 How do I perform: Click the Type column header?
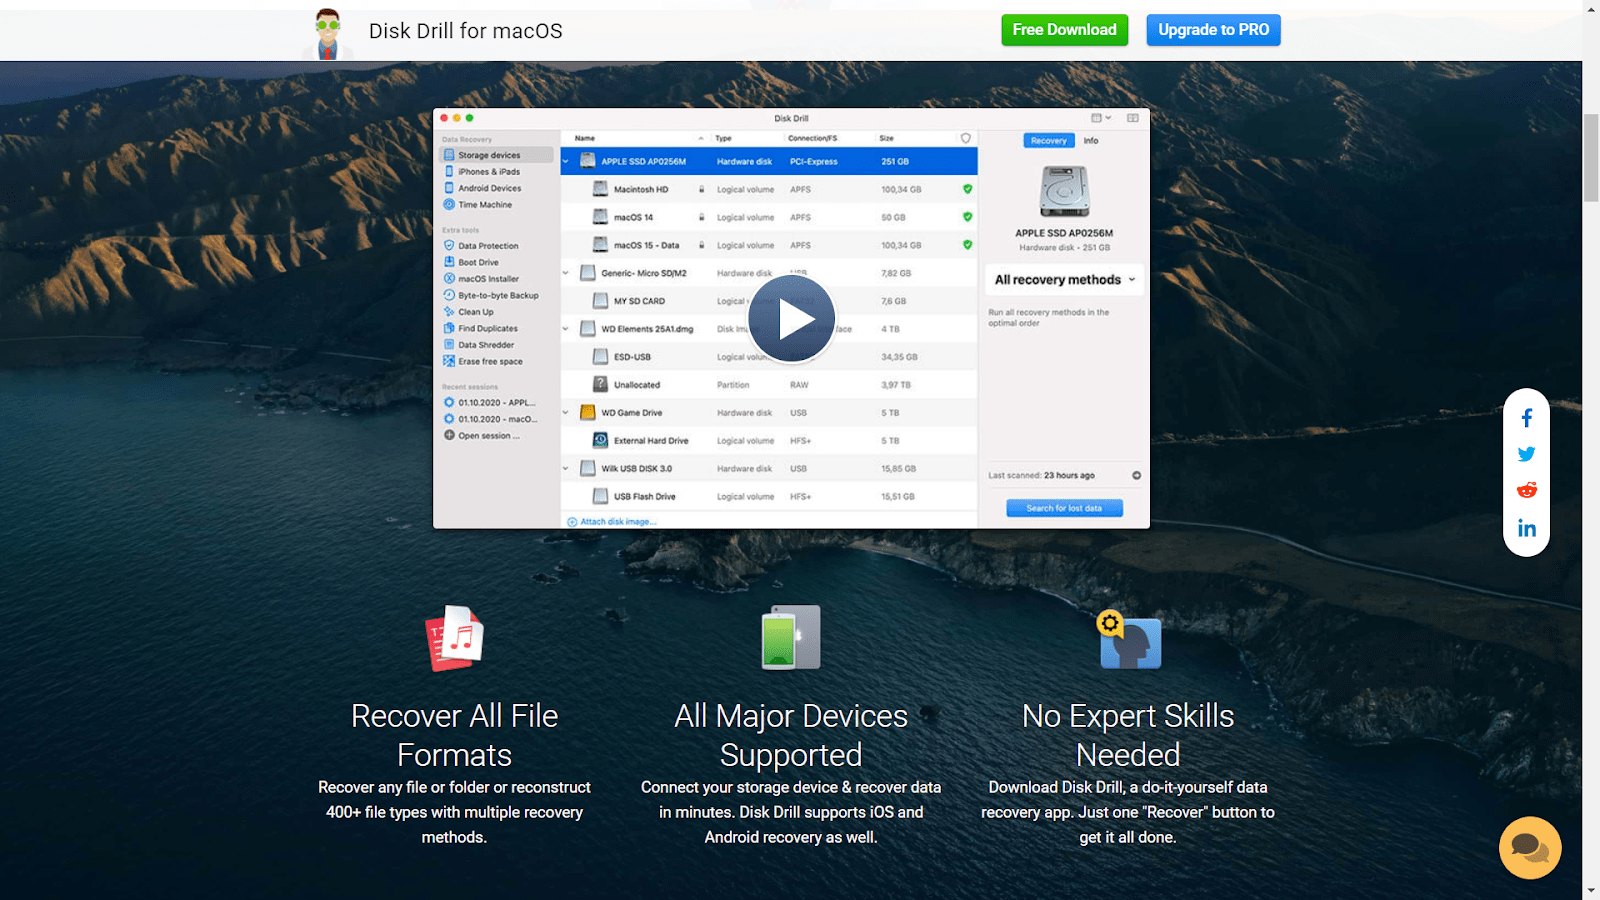click(x=724, y=138)
